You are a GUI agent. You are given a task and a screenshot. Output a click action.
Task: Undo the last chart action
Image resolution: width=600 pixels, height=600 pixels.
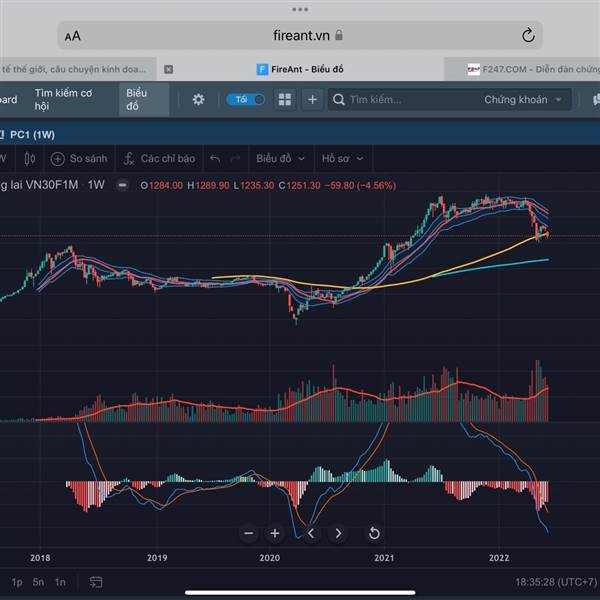[x=215, y=158]
